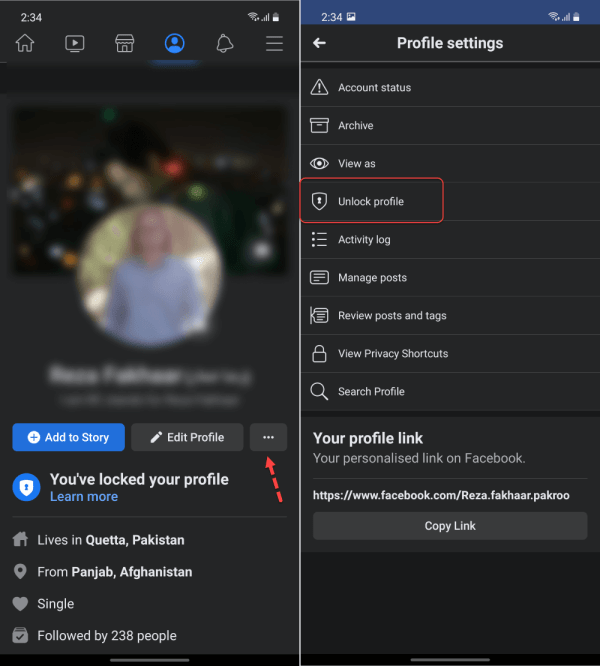The height and width of the screenshot is (666, 600).
Task: Open the hamburger menu tab
Action: pyautogui.click(x=274, y=43)
